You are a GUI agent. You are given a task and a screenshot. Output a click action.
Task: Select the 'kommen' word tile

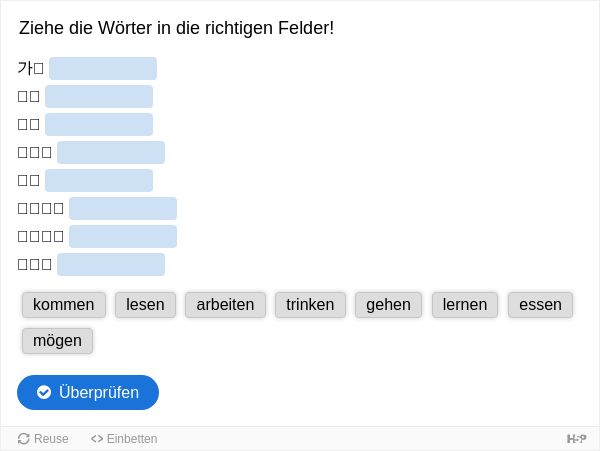pyautogui.click(x=64, y=305)
